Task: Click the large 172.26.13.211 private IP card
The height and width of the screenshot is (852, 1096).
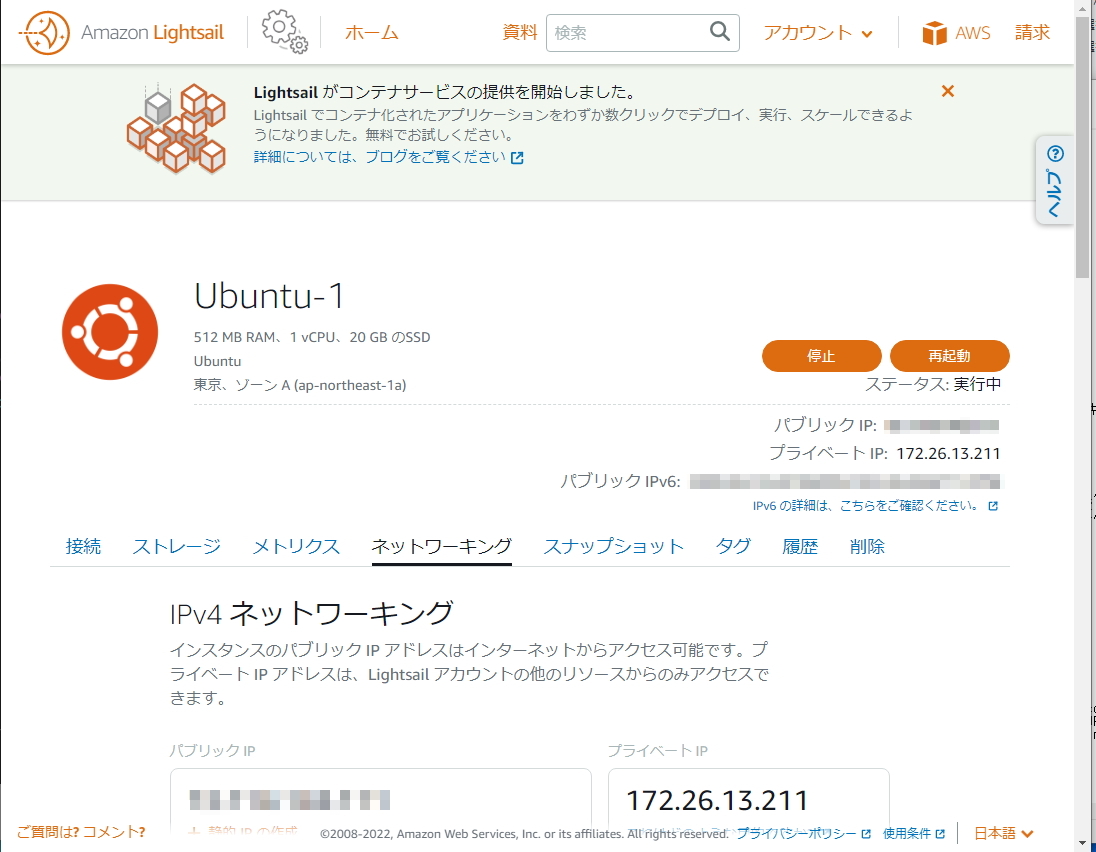Action: tap(749, 800)
